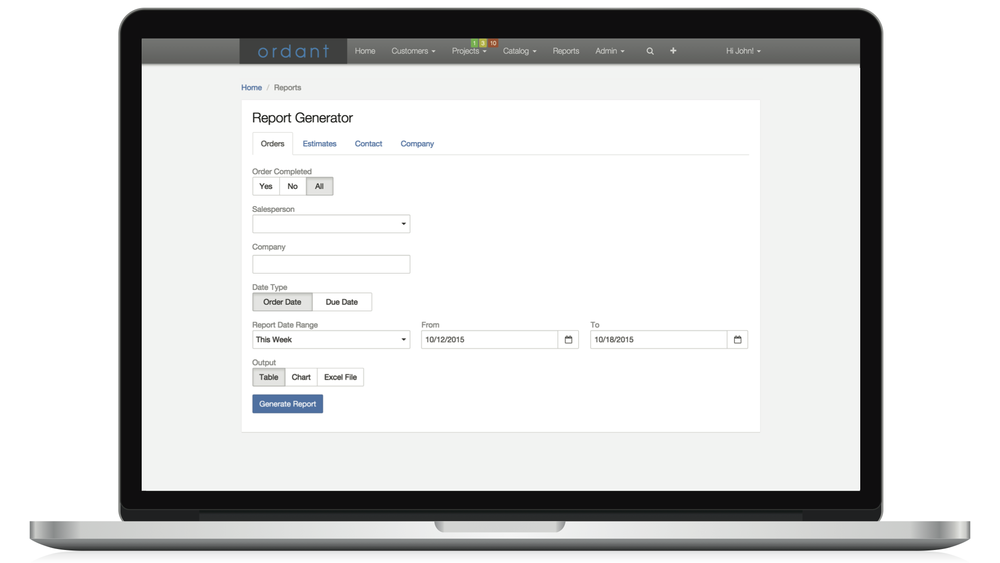This screenshot has width=1000, height=563.
Task: Expand the Catalog menu
Action: pos(519,51)
